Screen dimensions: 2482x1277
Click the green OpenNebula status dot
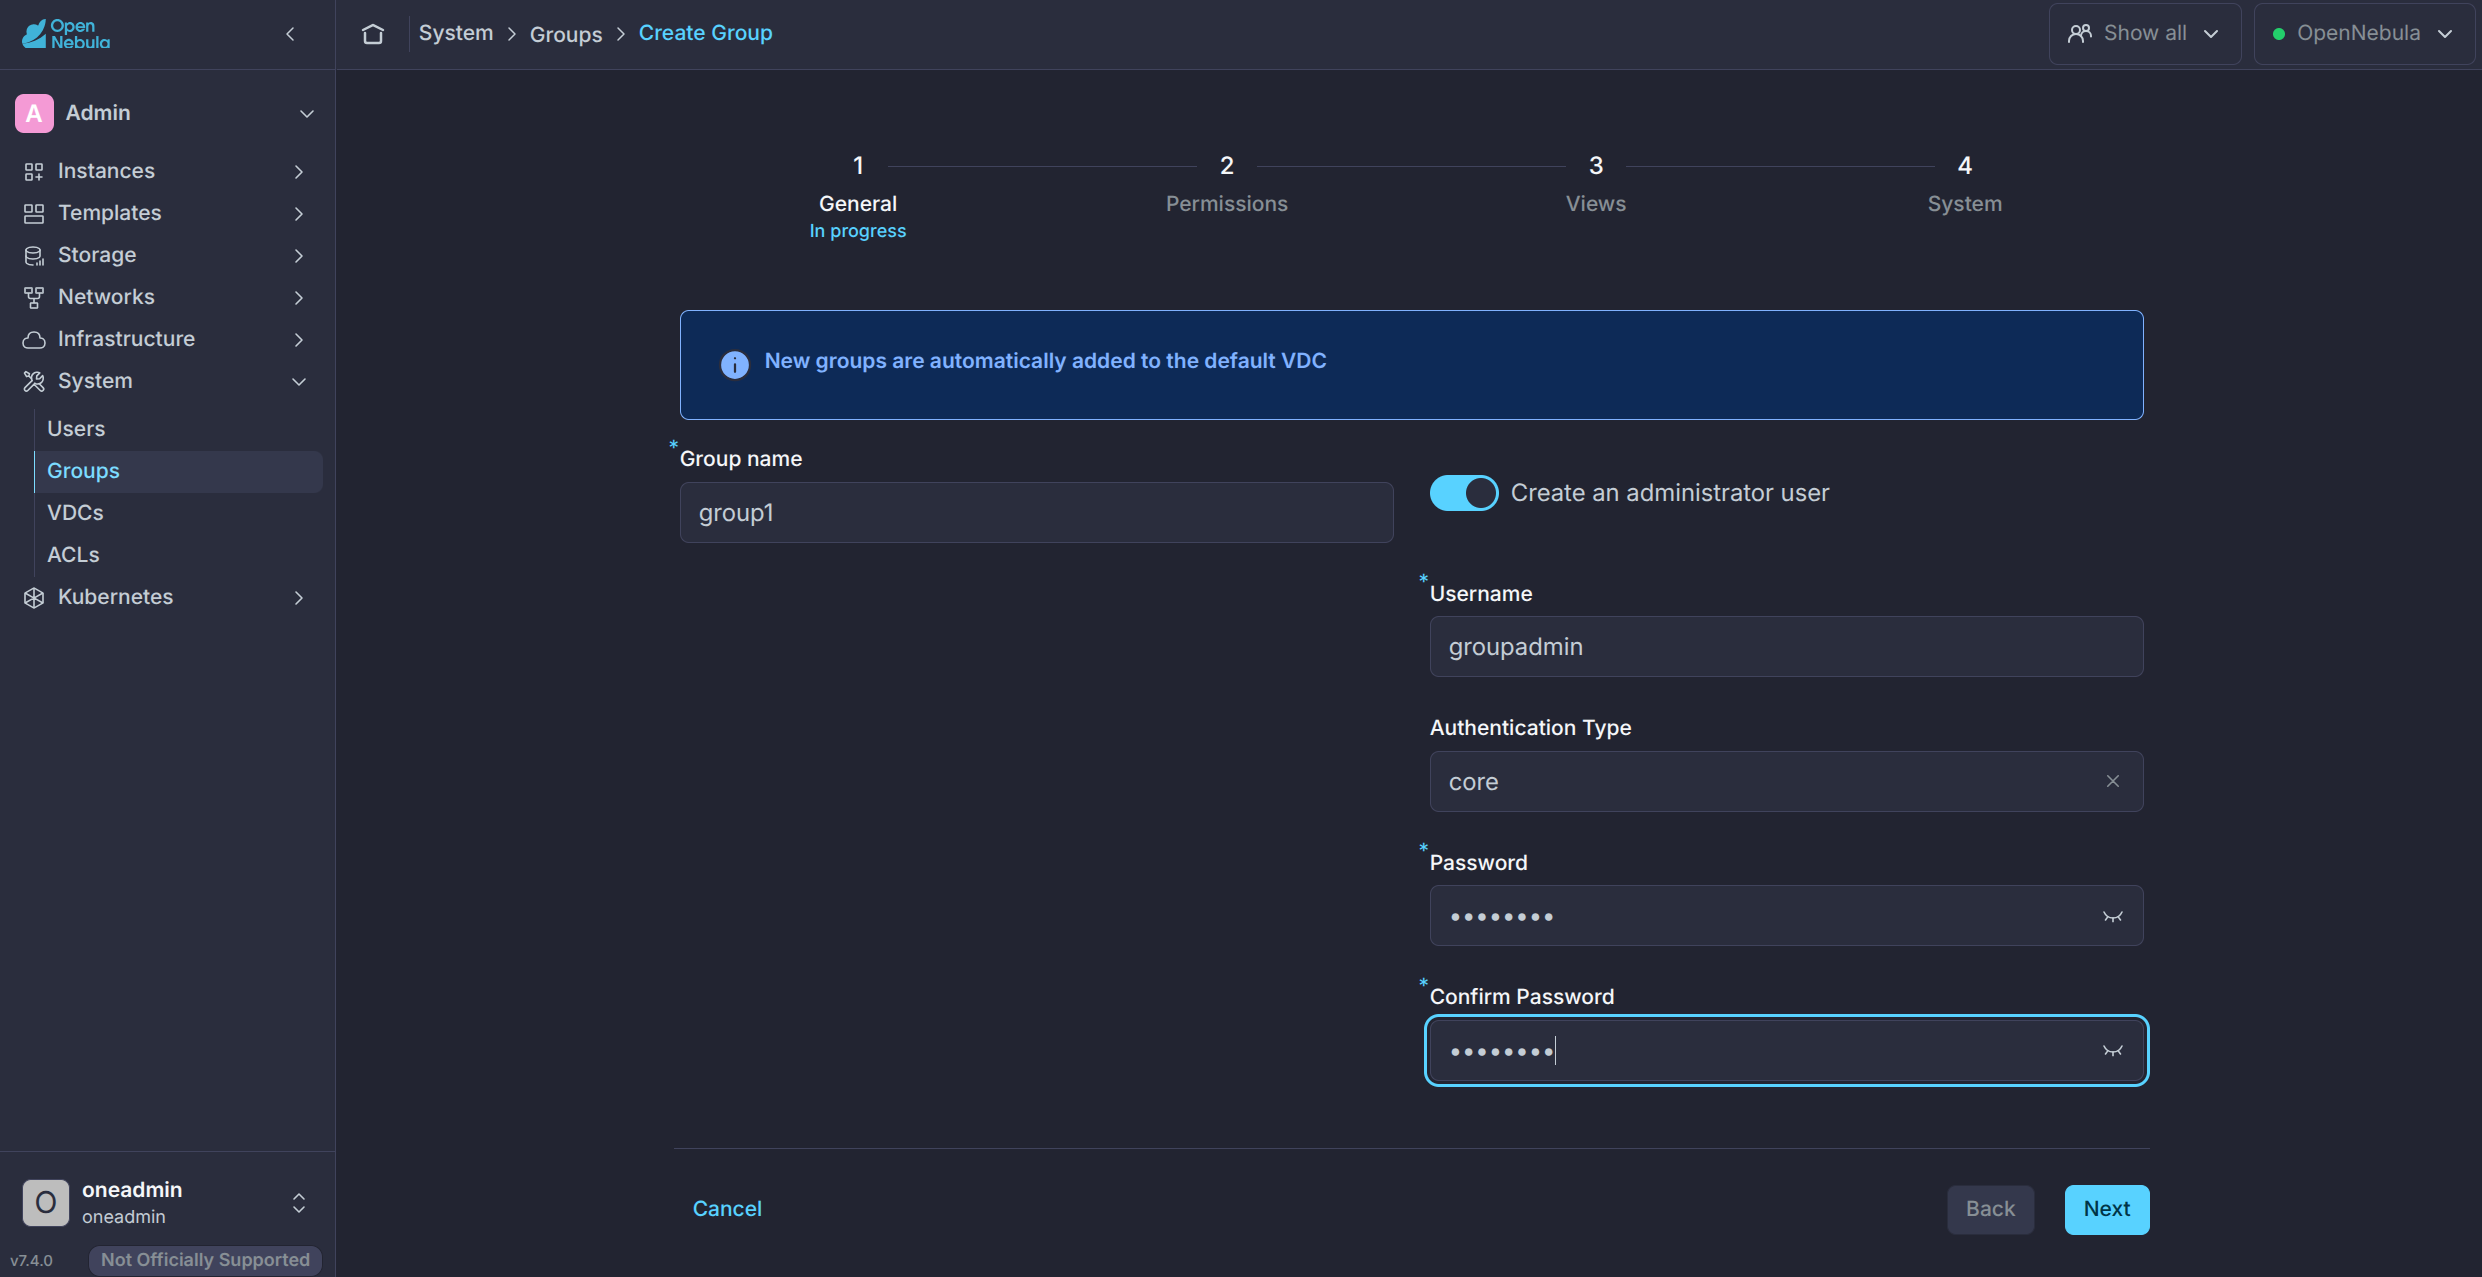click(2279, 34)
